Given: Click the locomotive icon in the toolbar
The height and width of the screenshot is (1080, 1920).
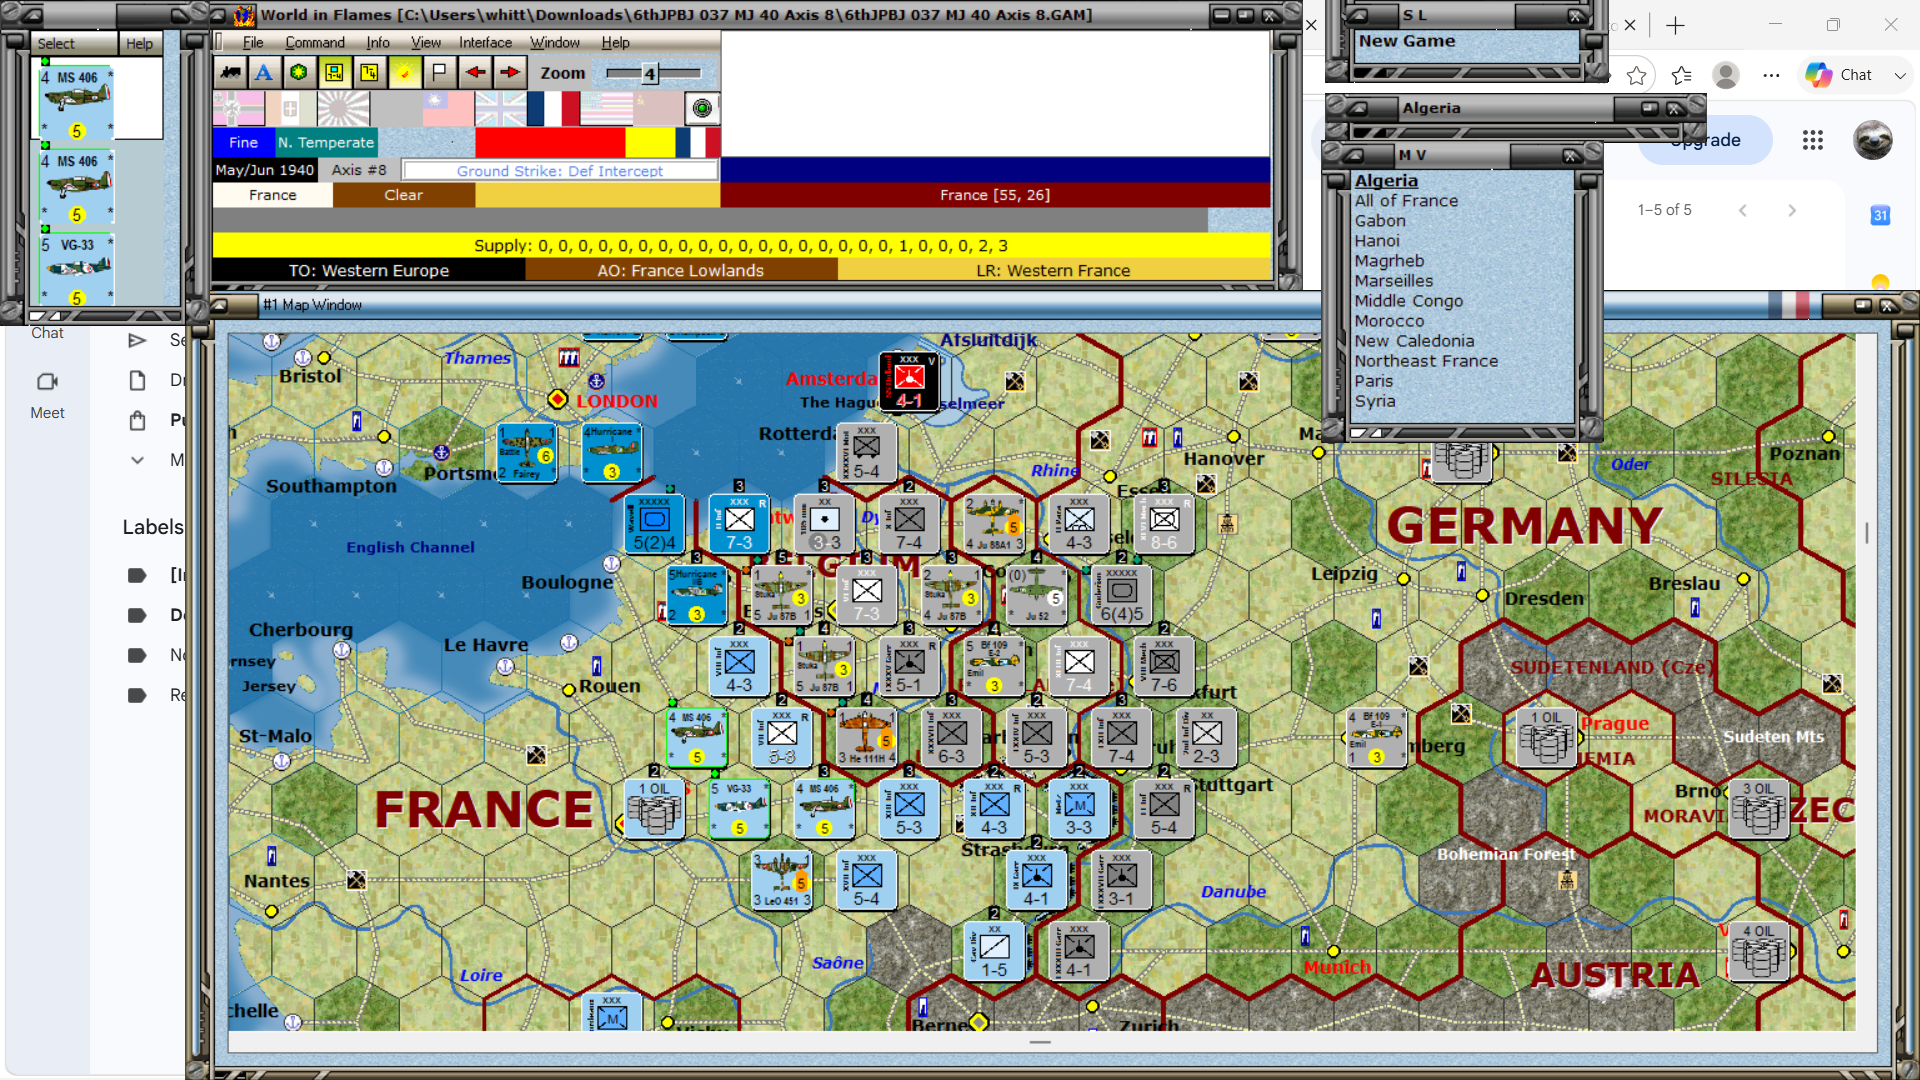Looking at the screenshot, I should (x=231, y=72).
